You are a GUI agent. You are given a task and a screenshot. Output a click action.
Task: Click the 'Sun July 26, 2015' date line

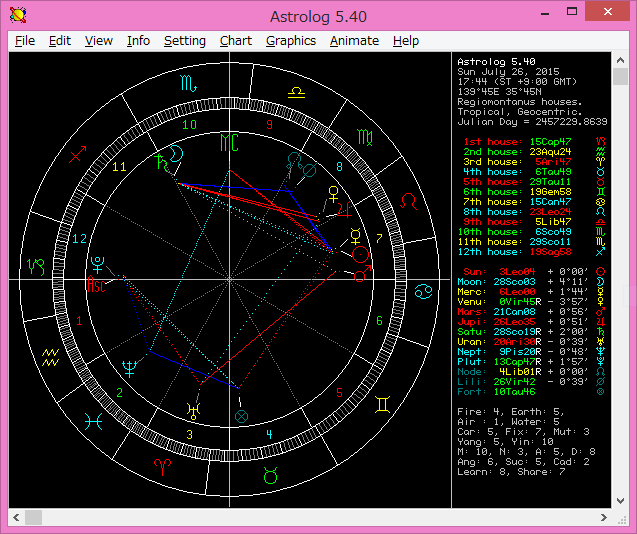(x=508, y=72)
